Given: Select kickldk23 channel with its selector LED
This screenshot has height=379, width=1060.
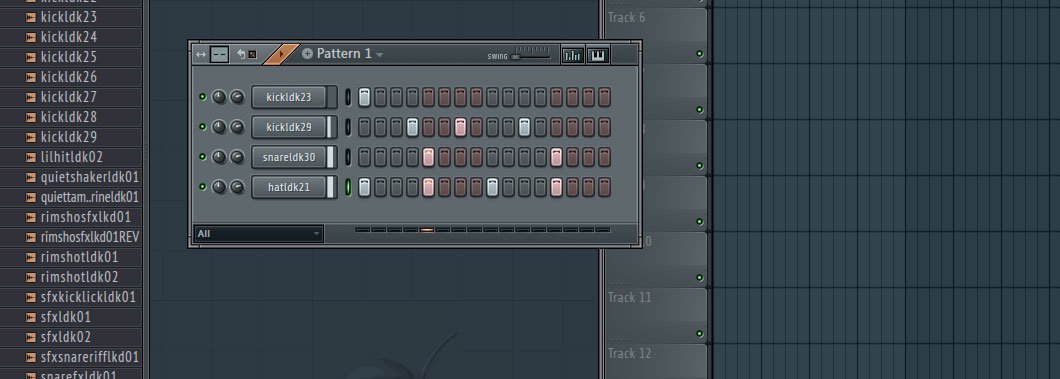Looking at the screenshot, I should tap(348, 97).
